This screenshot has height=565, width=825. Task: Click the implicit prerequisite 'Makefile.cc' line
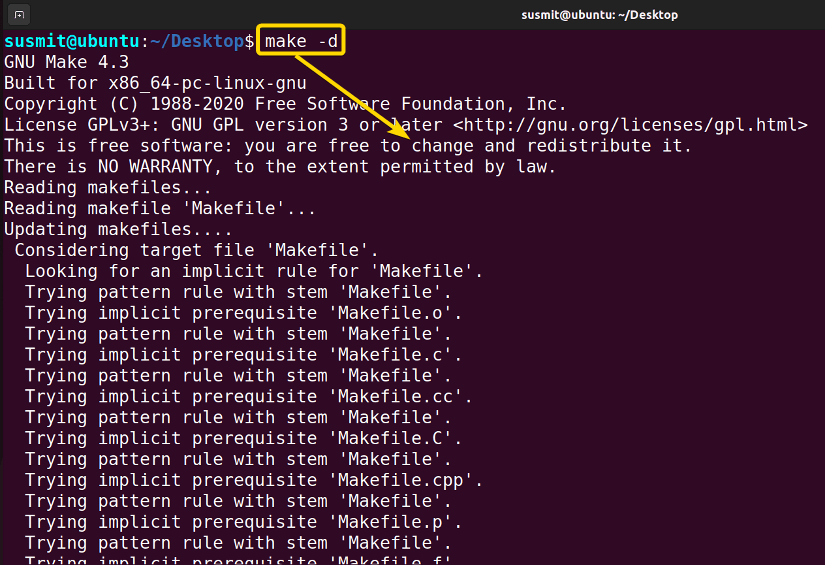(x=248, y=397)
